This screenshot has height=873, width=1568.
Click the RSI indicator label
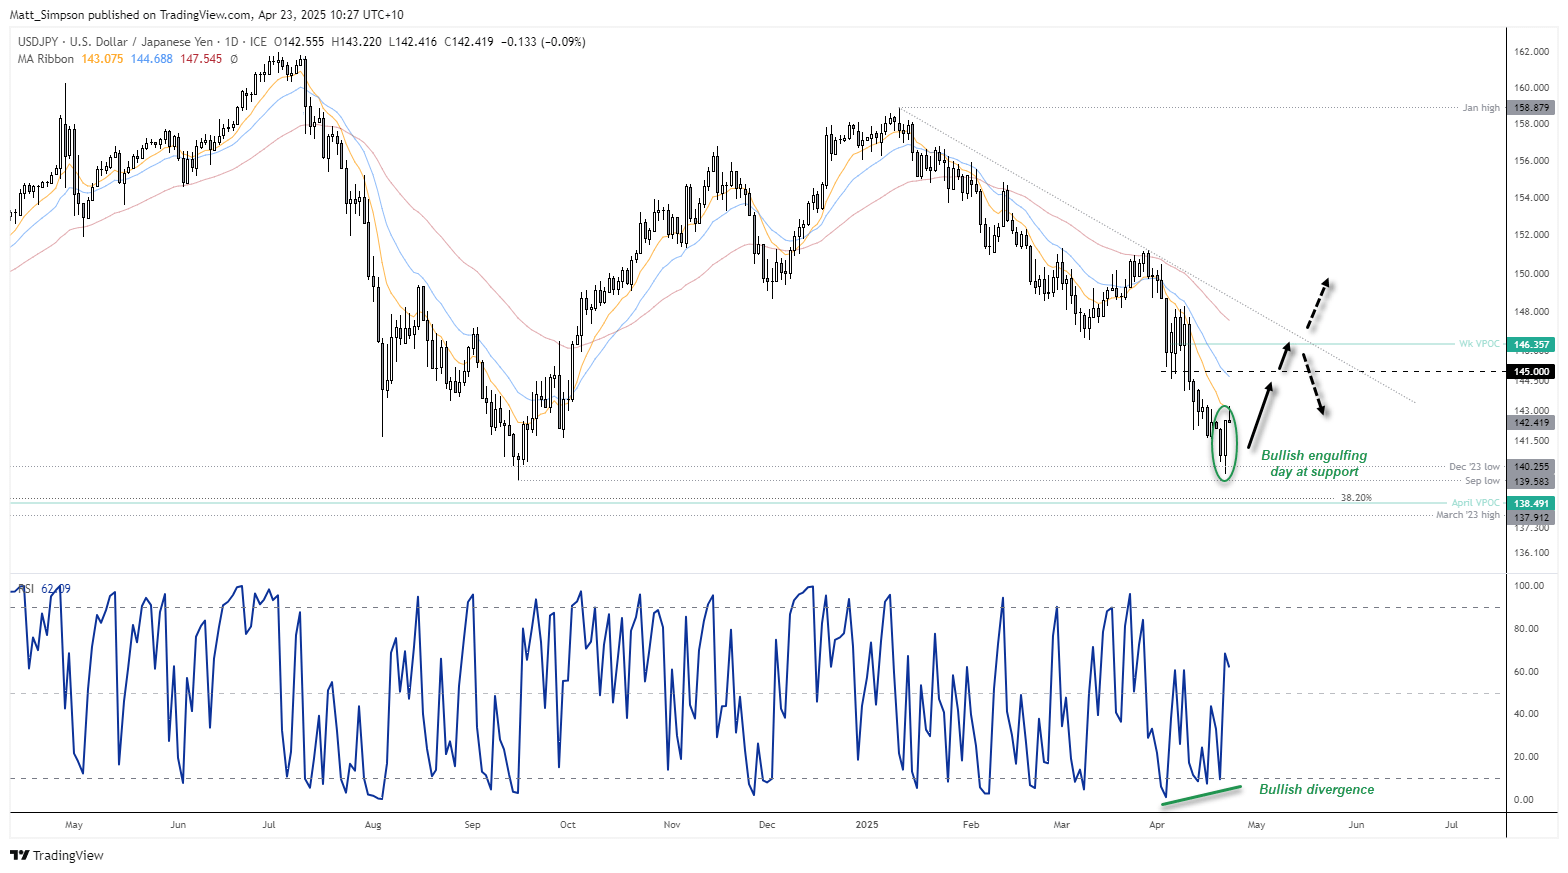pyautogui.click(x=26, y=589)
